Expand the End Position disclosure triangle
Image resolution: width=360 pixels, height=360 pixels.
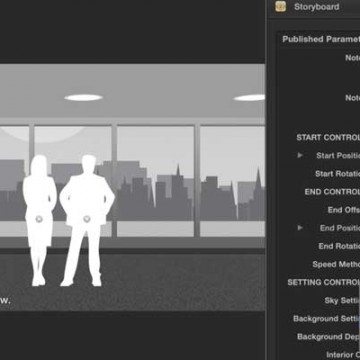(300, 228)
